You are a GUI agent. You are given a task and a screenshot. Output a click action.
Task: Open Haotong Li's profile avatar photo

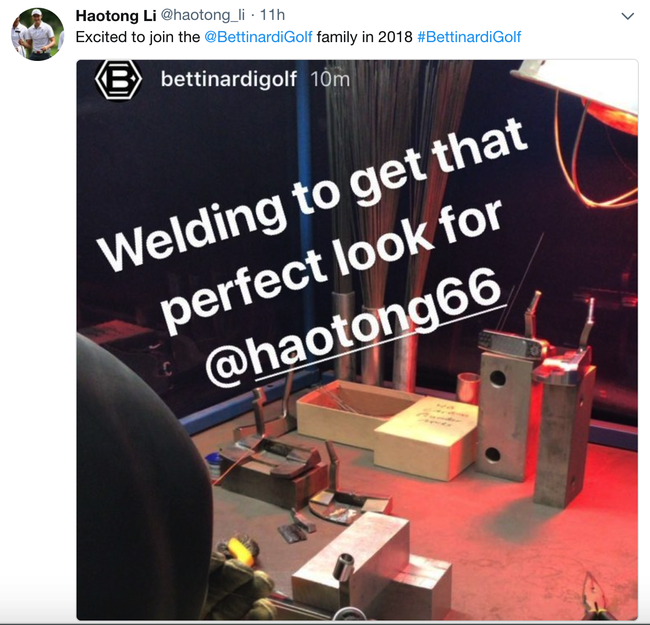pos(38,34)
